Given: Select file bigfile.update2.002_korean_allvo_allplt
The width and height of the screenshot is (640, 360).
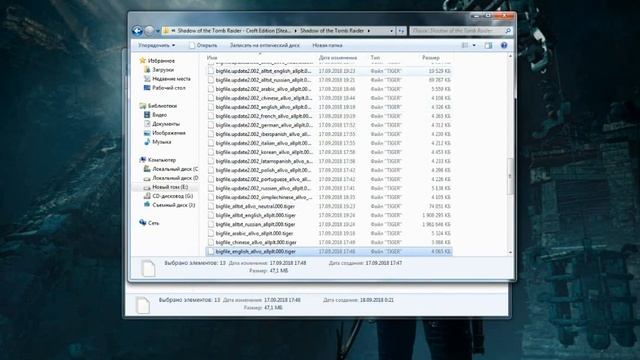Looking at the screenshot, I should [329, 152].
